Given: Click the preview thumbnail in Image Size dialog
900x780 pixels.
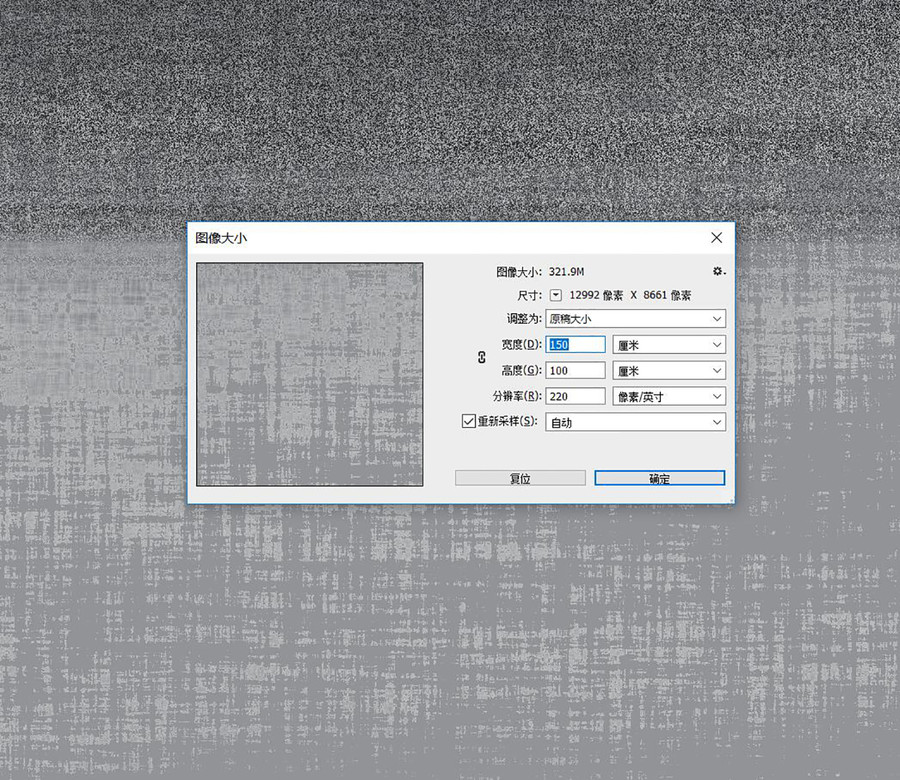Looking at the screenshot, I should coord(310,374).
